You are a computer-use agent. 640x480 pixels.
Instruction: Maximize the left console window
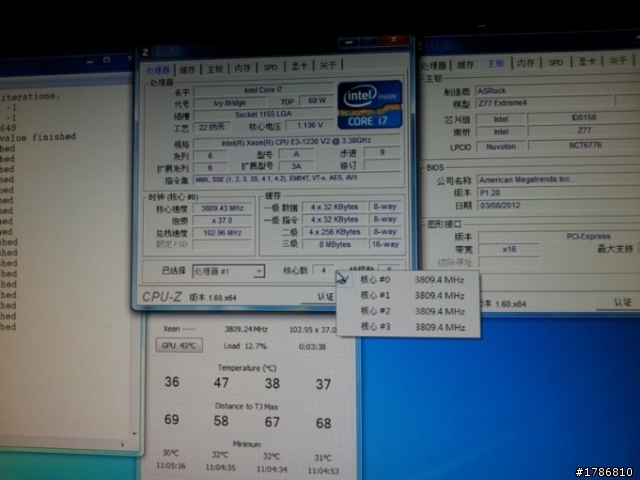[x=107, y=60]
